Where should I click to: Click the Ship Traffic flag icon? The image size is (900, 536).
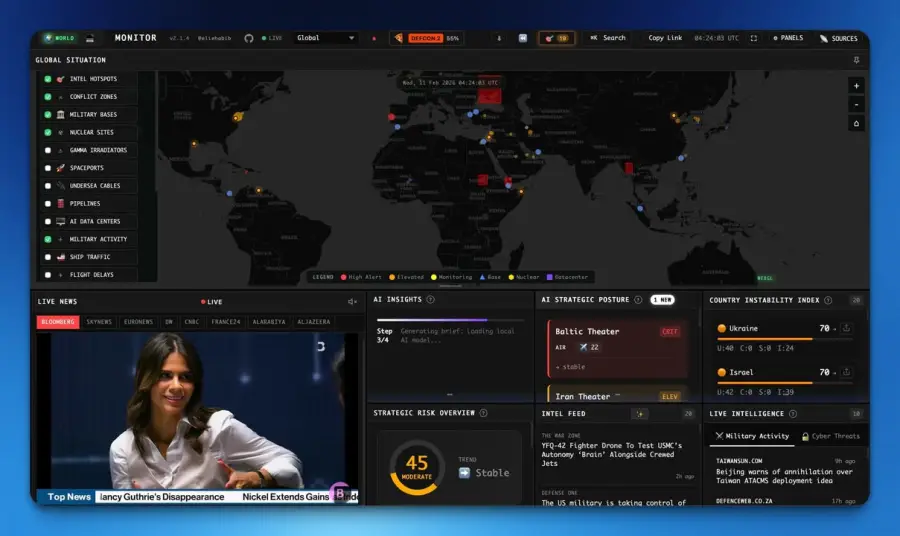(60, 257)
